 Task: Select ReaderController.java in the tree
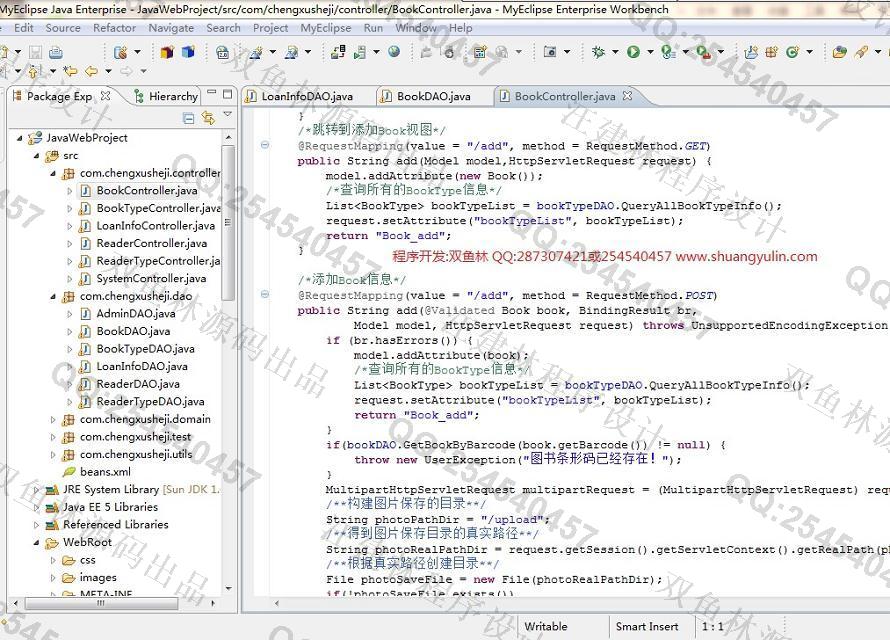(144, 243)
